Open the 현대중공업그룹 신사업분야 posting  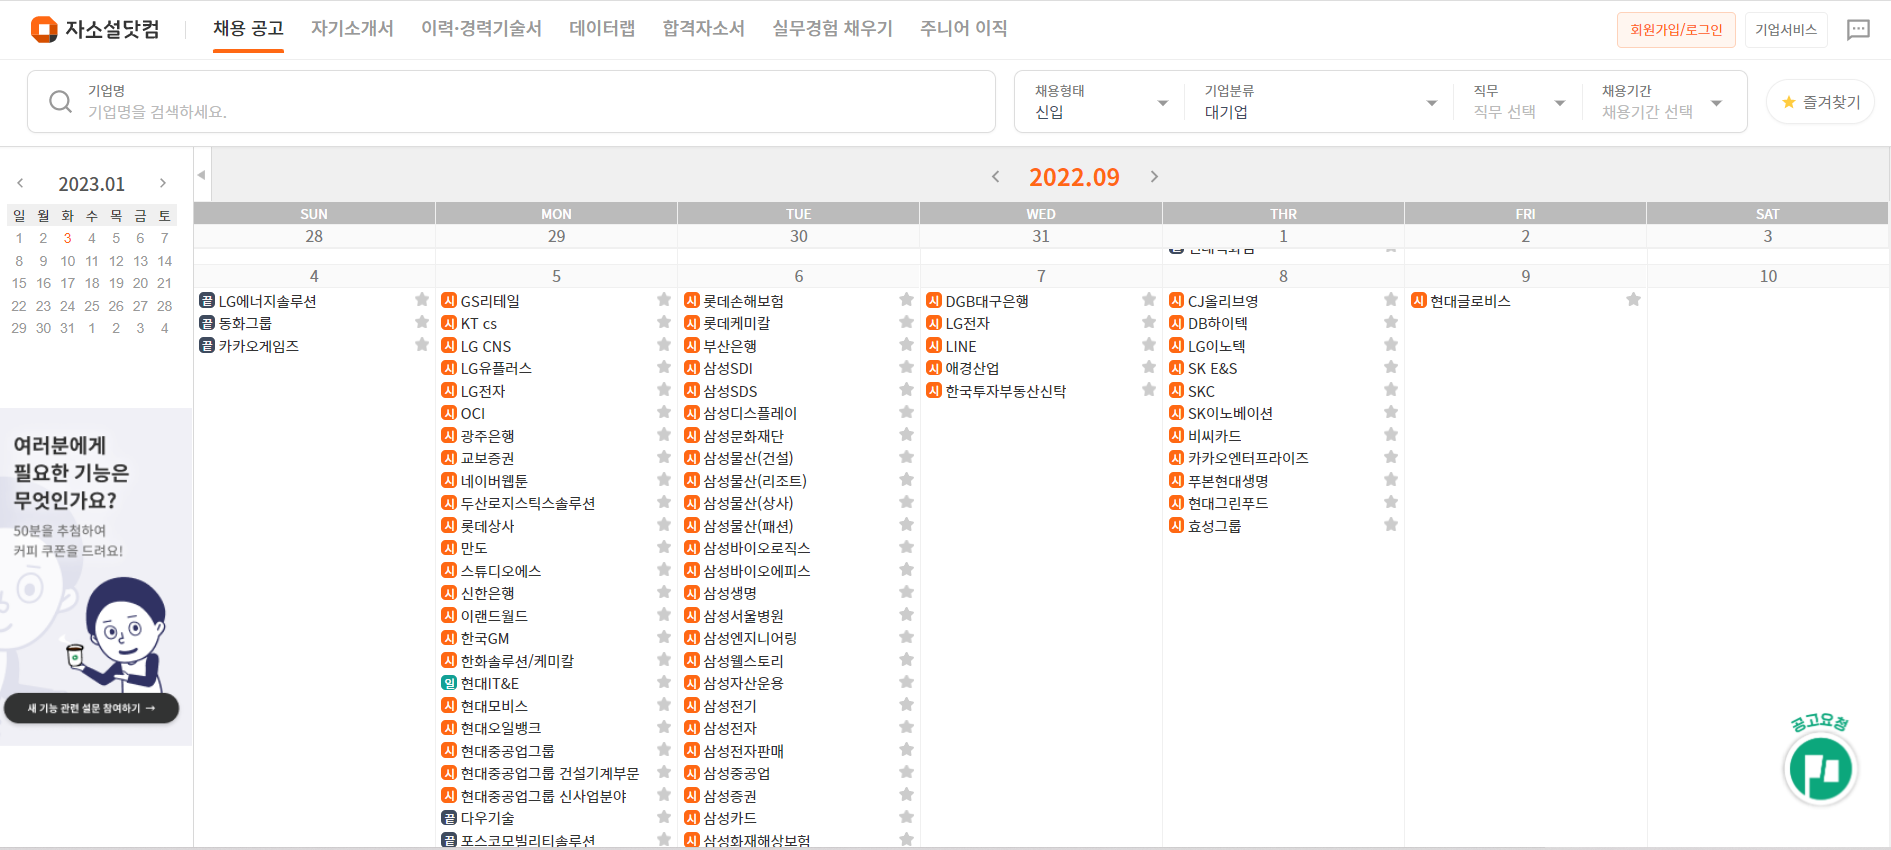[x=544, y=796]
